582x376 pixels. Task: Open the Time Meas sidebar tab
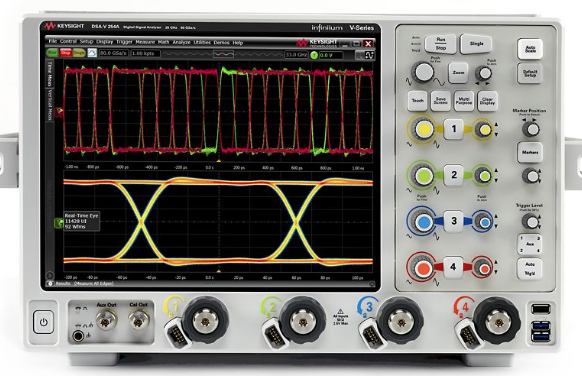49,74
